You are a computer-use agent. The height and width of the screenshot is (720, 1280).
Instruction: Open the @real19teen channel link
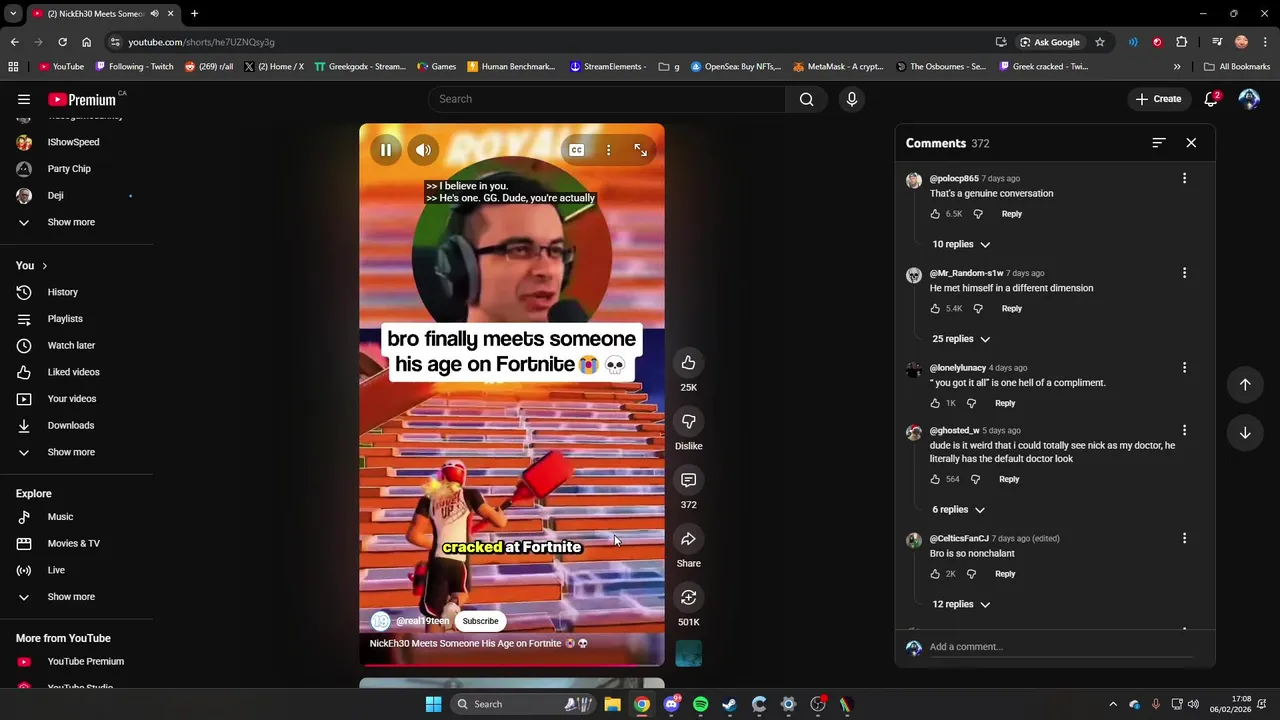pos(422,621)
